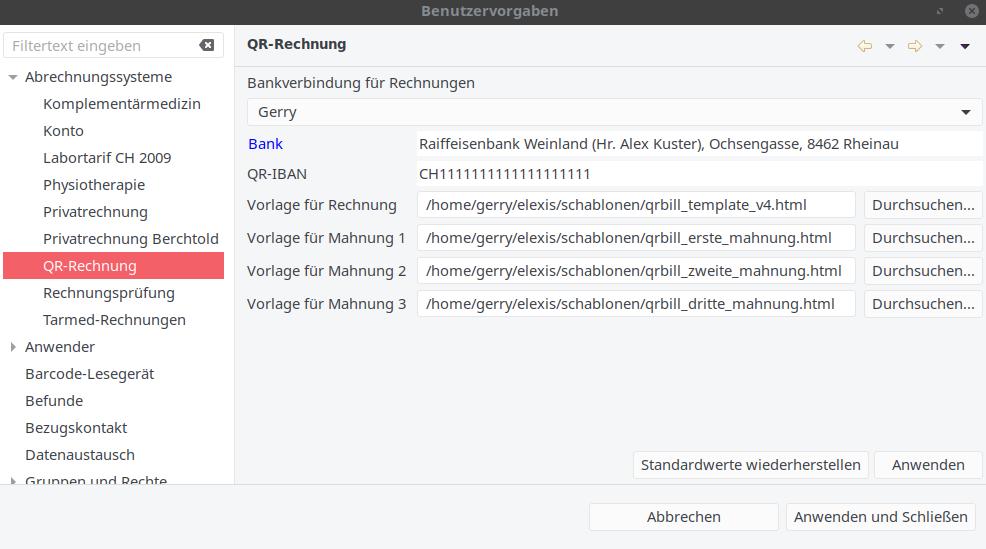
Task: Select Befunde in the sidebar
Action: (x=54, y=401)
